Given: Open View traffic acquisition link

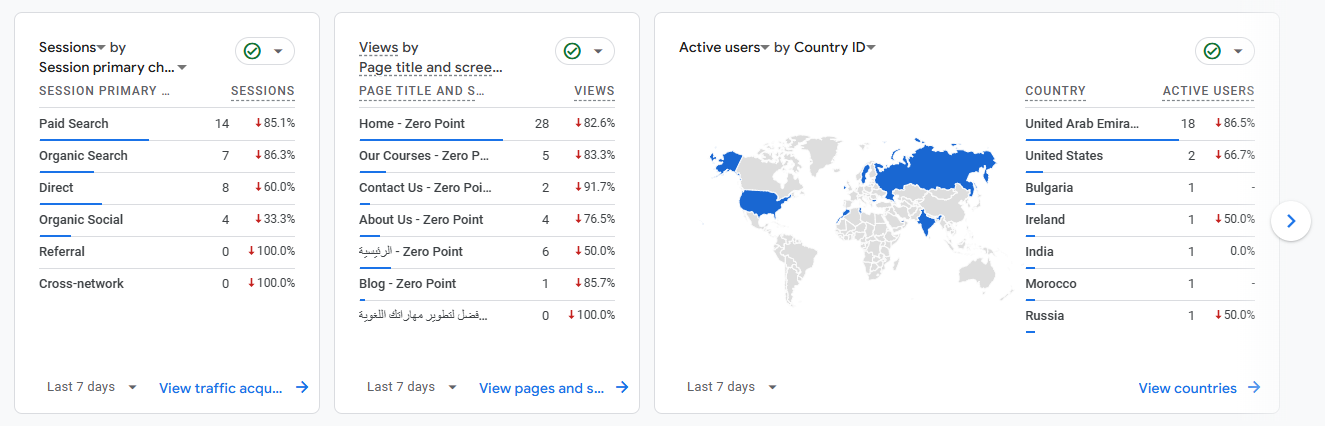Looking at the screenshot, I should 221,388.
